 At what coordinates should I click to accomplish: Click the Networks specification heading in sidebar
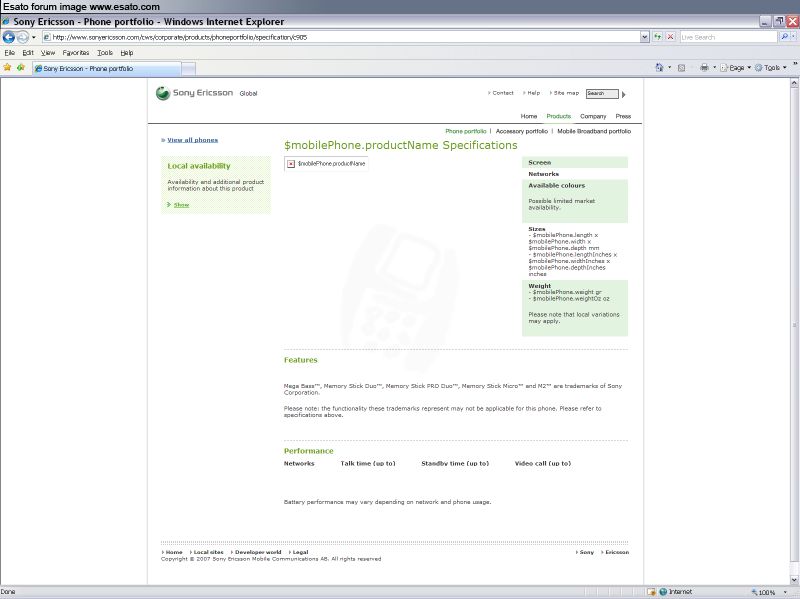coord(543,174)
